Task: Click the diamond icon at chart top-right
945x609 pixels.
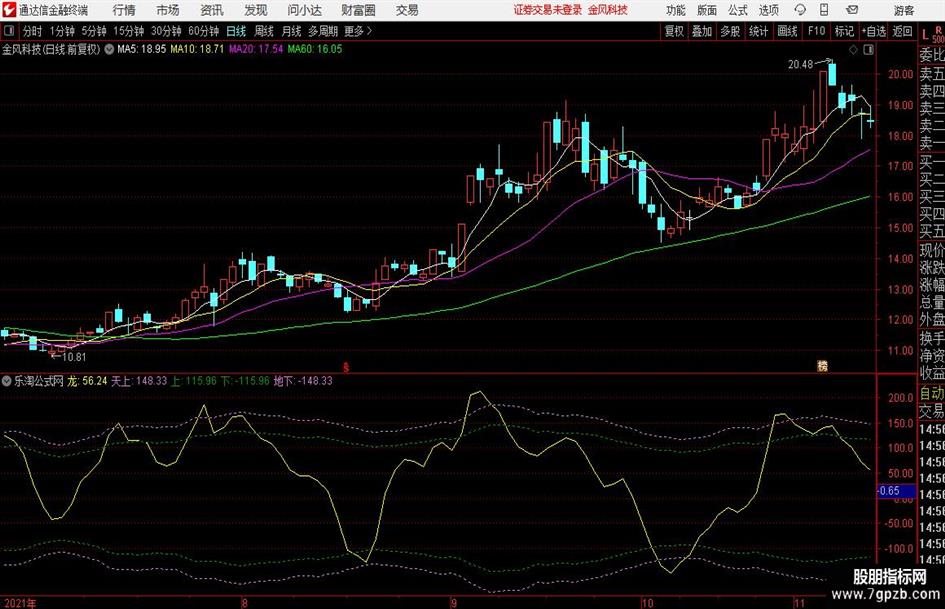Action: click(x=853, y=49)
